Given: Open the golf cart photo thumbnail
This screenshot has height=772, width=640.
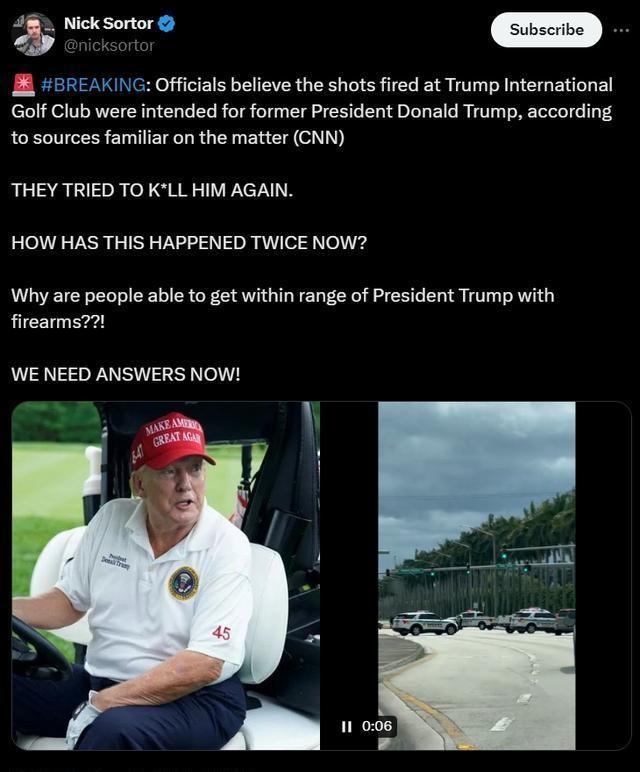Looking at the screenshot, I should tap(165, 576).
